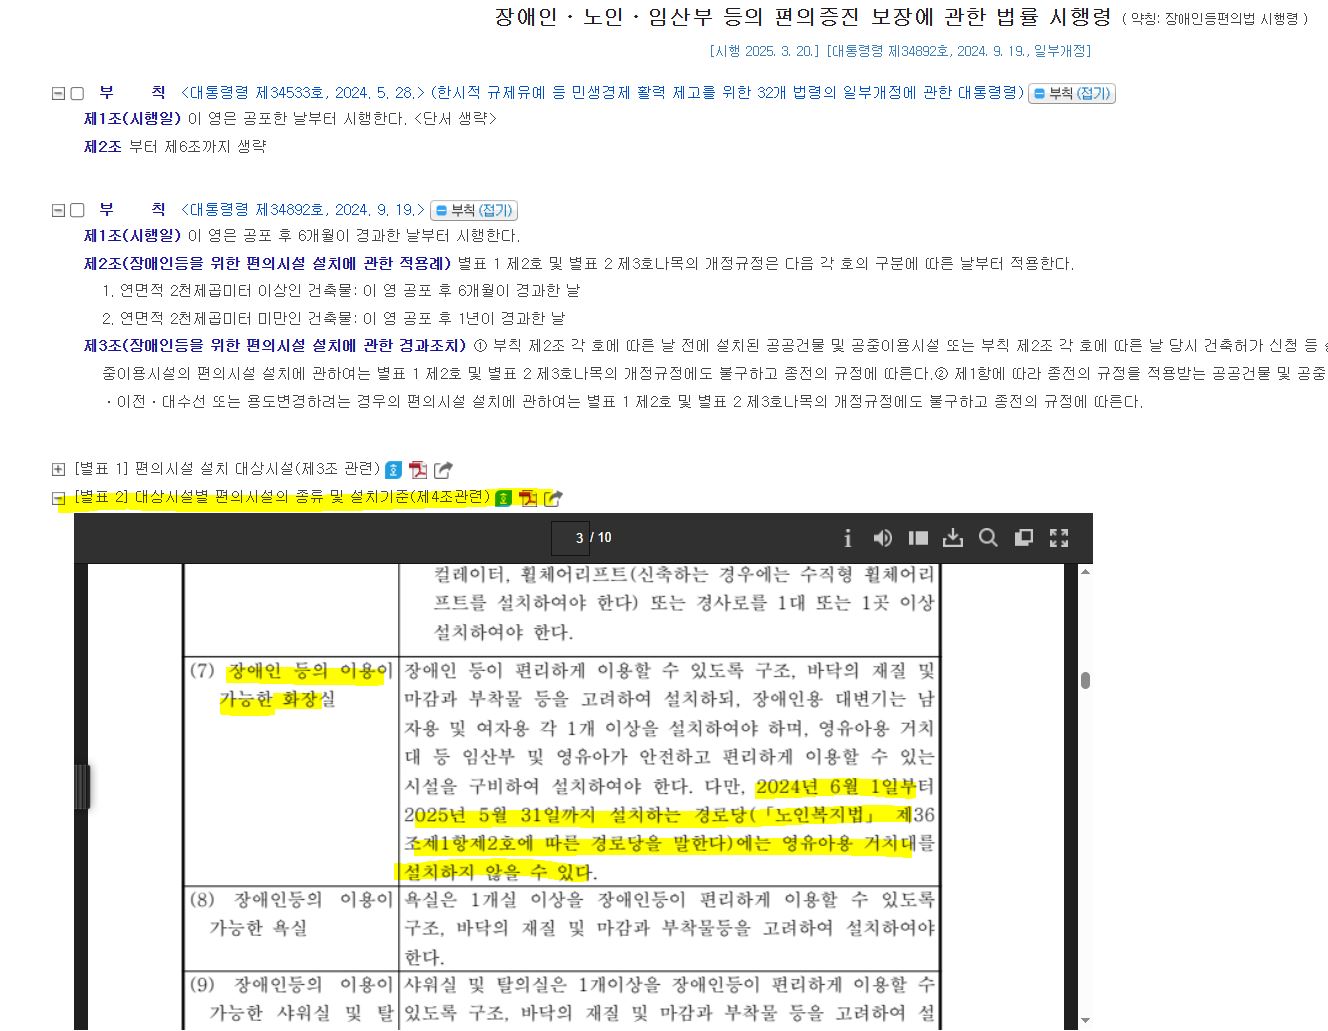Check the box for 제34892호 부칙
Viewport: 1328px width, 1031px height.
click(x=77, y=210)
